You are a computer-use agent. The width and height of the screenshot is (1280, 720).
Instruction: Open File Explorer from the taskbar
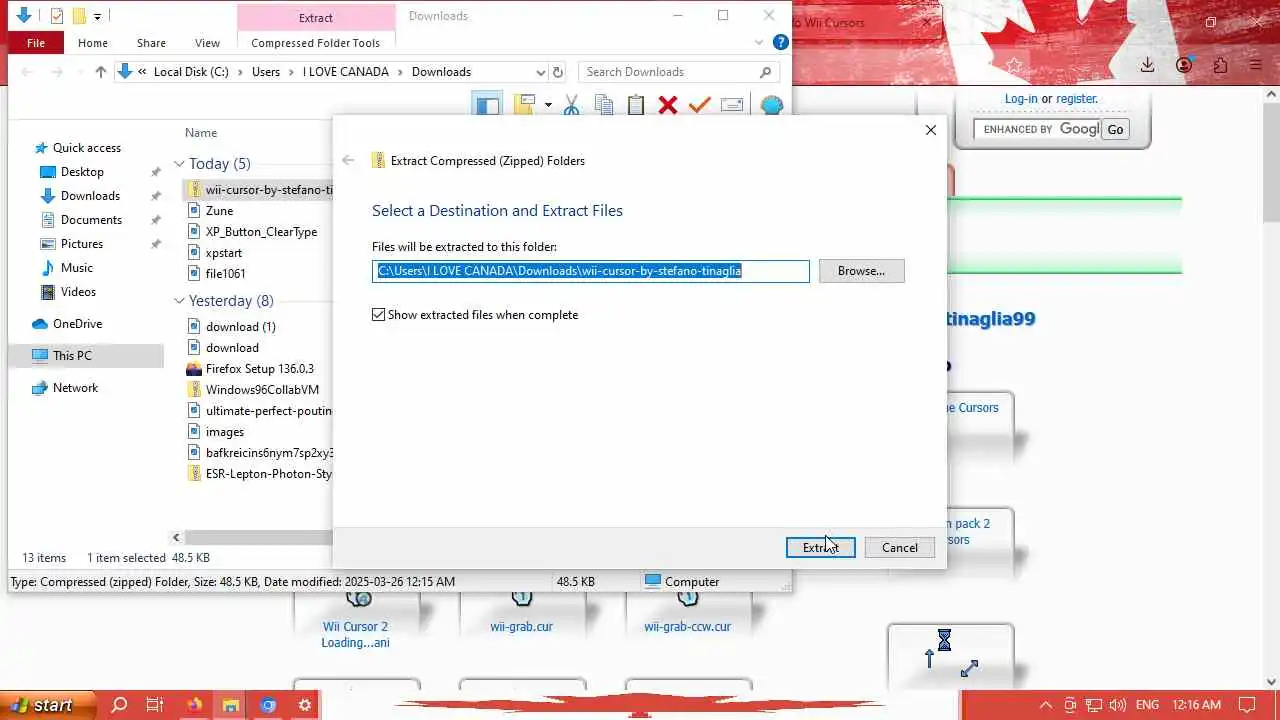click(230, 705)
